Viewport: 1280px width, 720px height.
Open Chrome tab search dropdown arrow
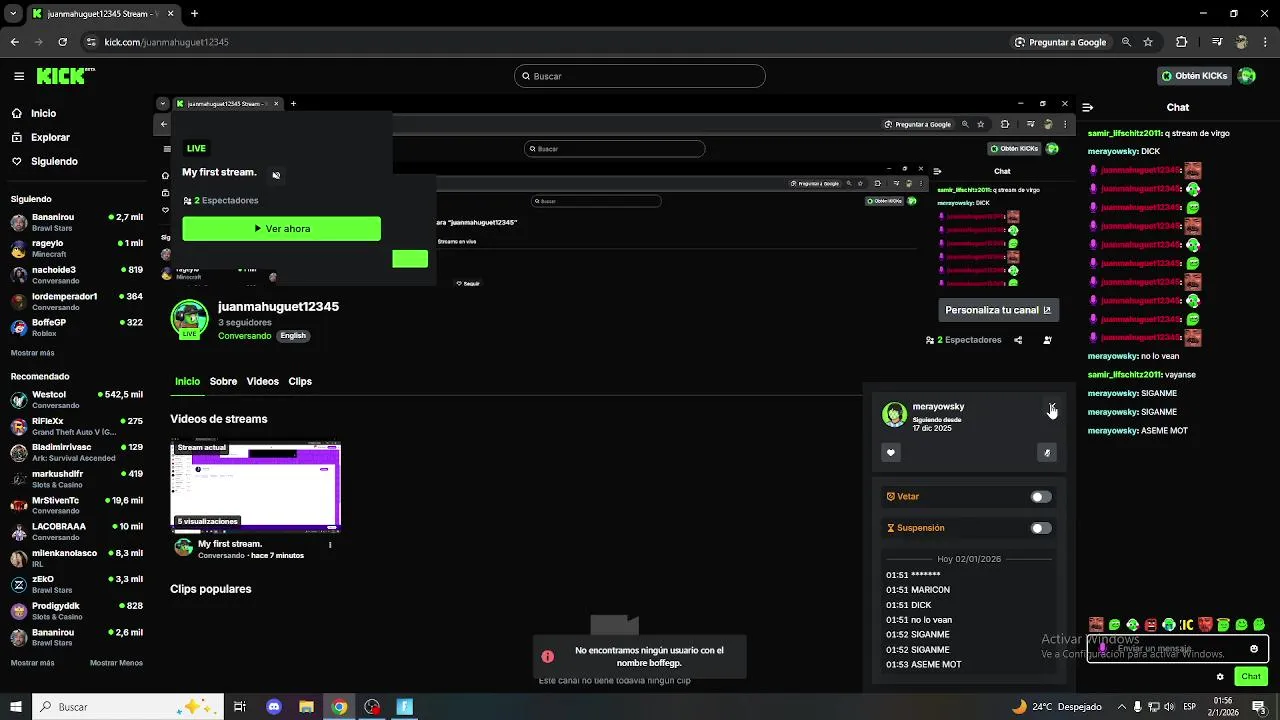13,14
